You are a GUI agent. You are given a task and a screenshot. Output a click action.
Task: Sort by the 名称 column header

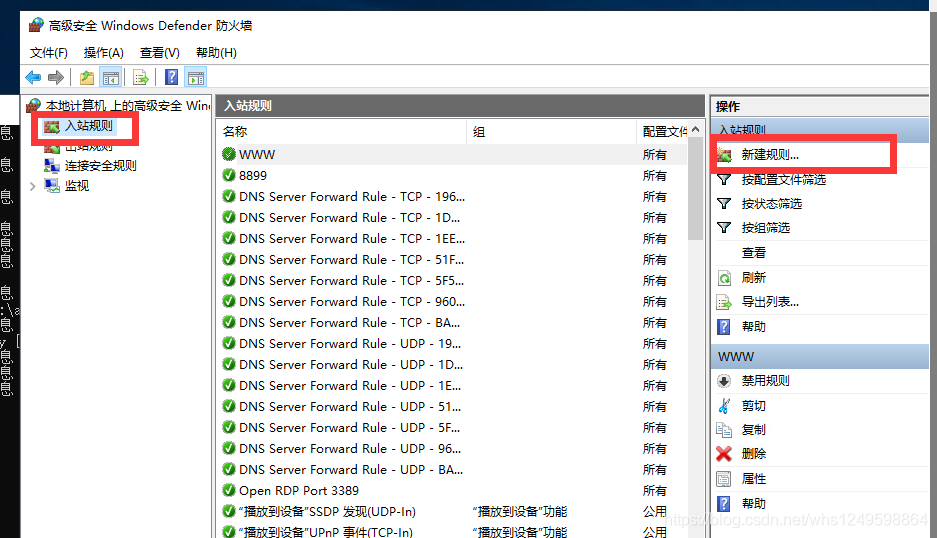[x=341, y=132]
